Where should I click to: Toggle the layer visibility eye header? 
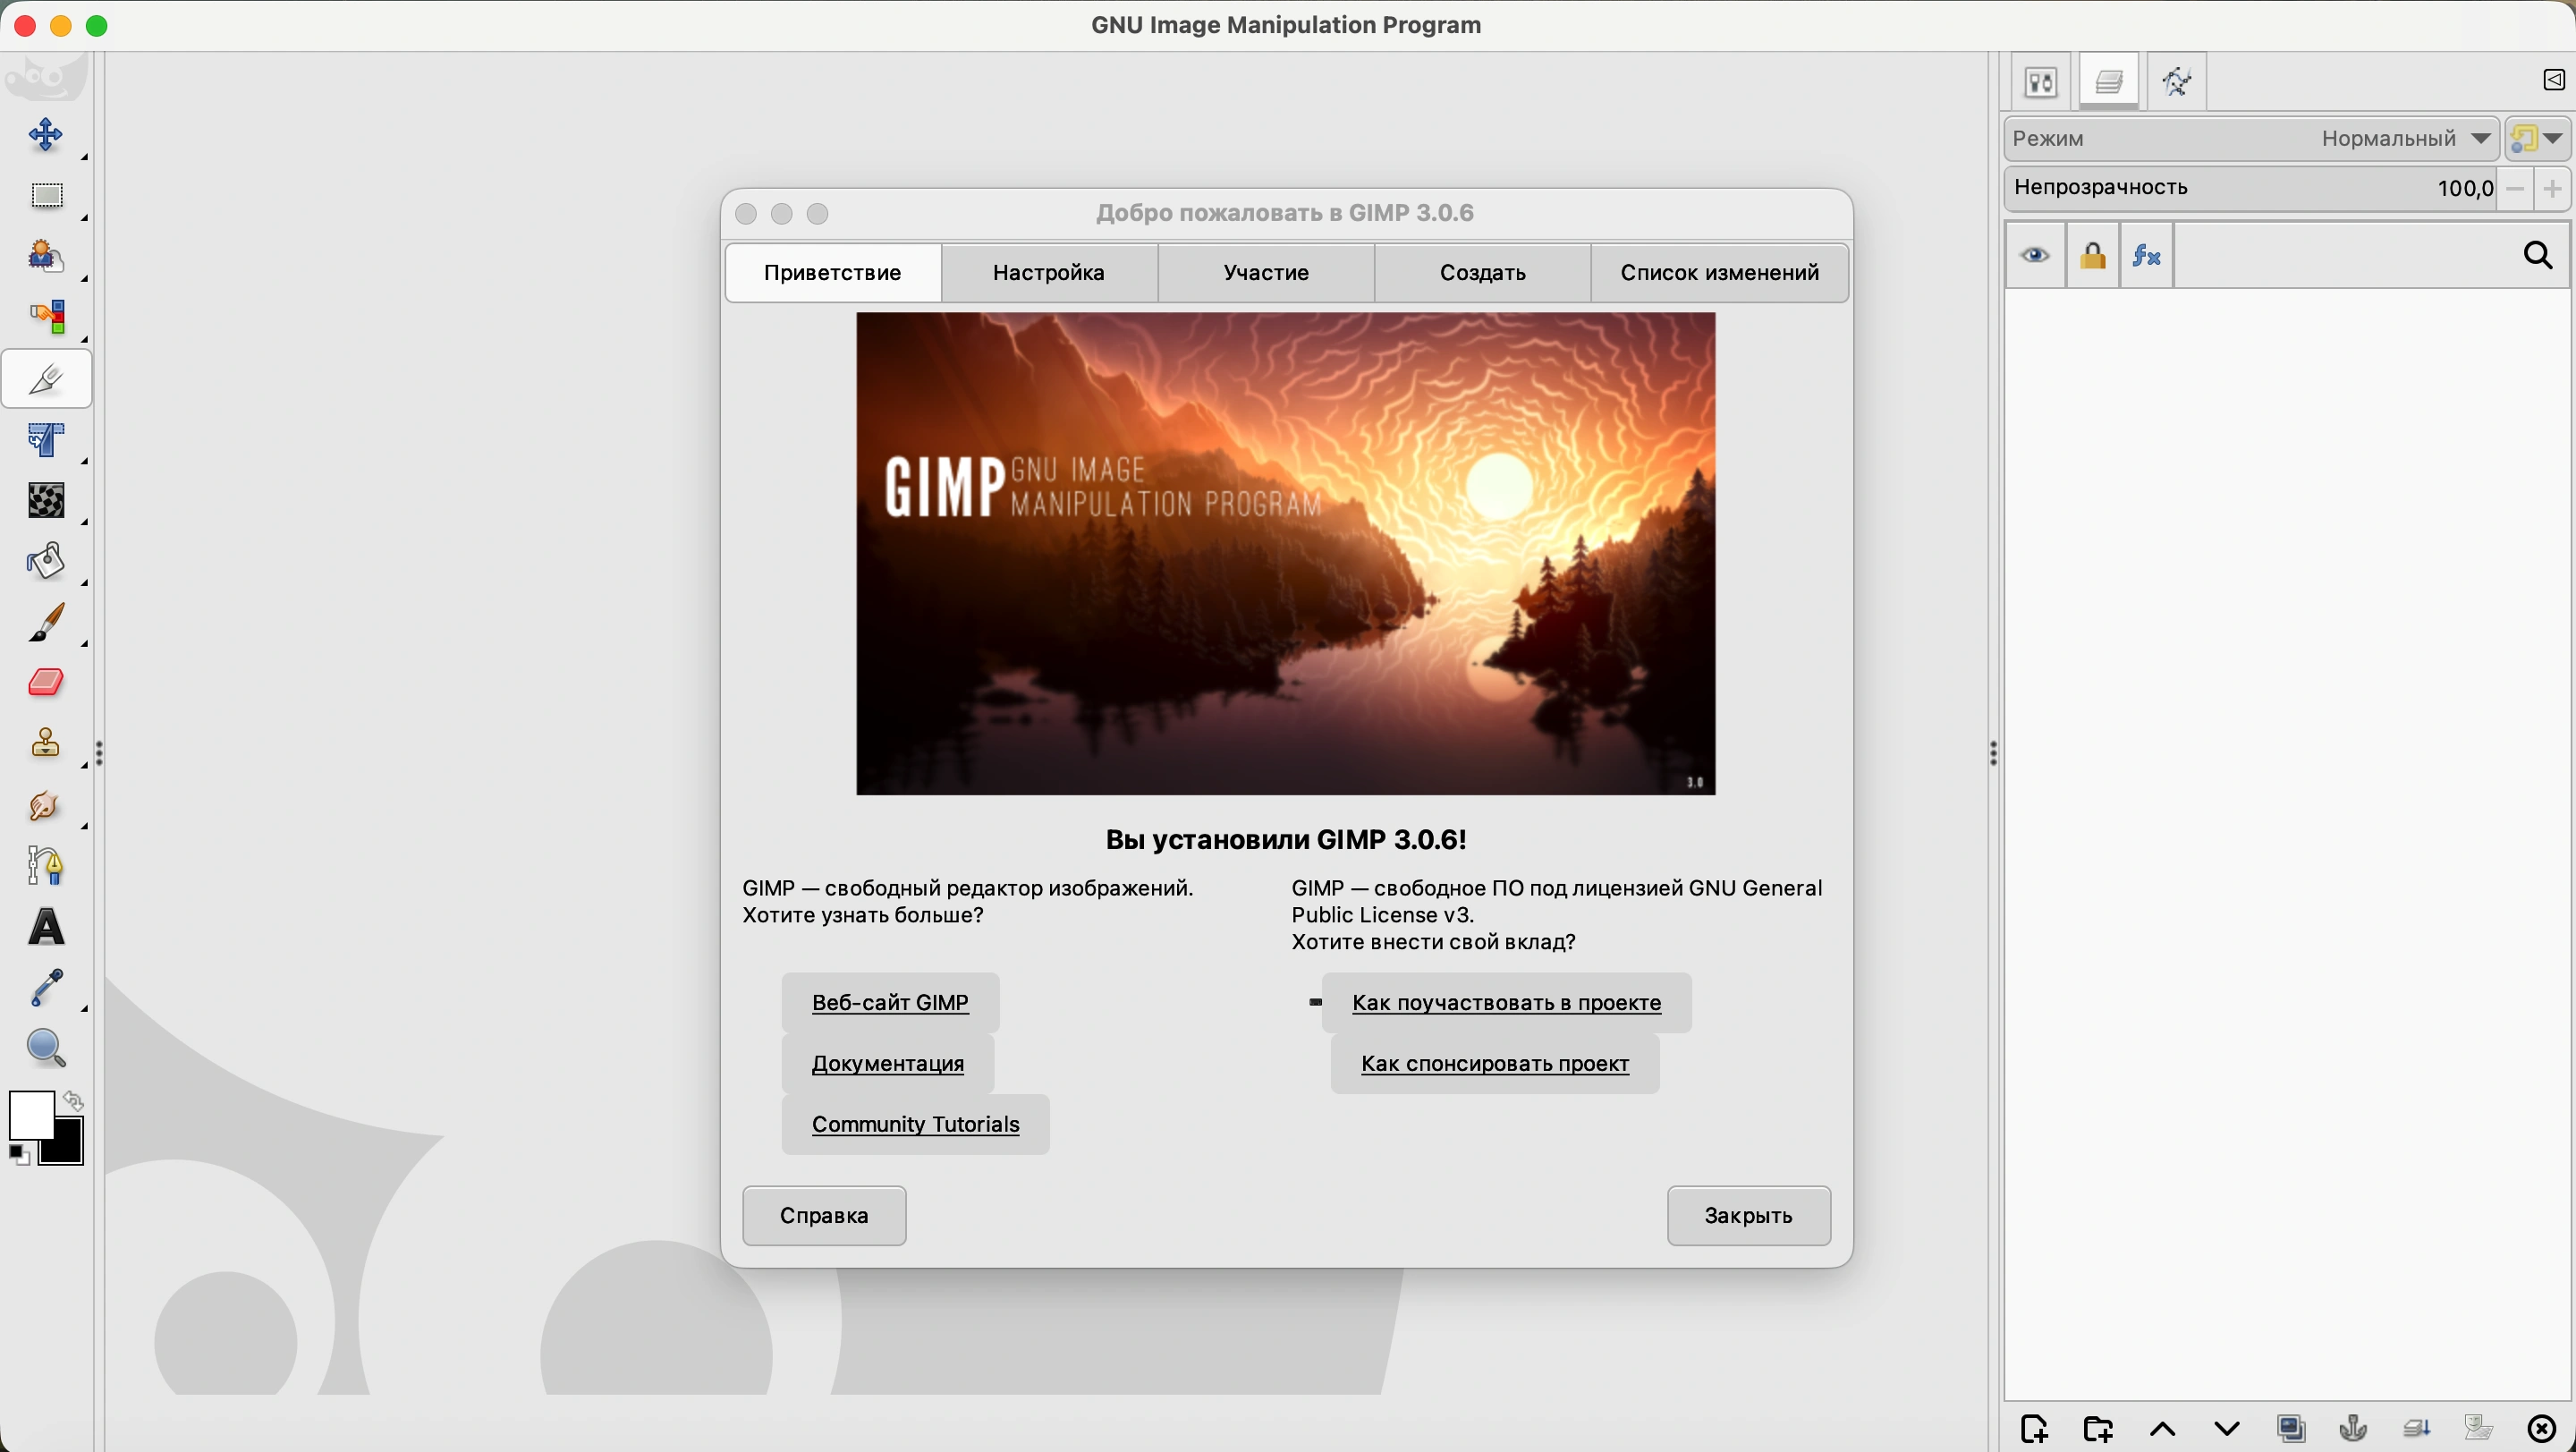pos(2034,256)
